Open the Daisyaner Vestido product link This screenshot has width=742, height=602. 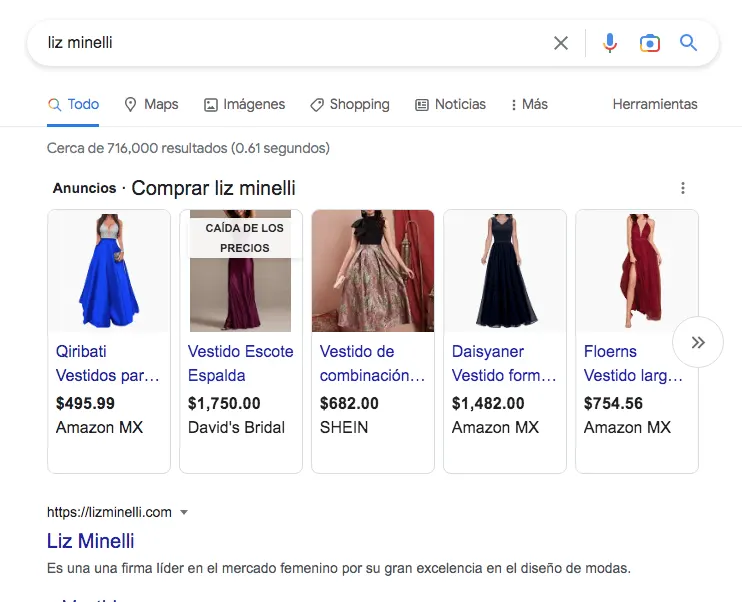pos(503,364)
